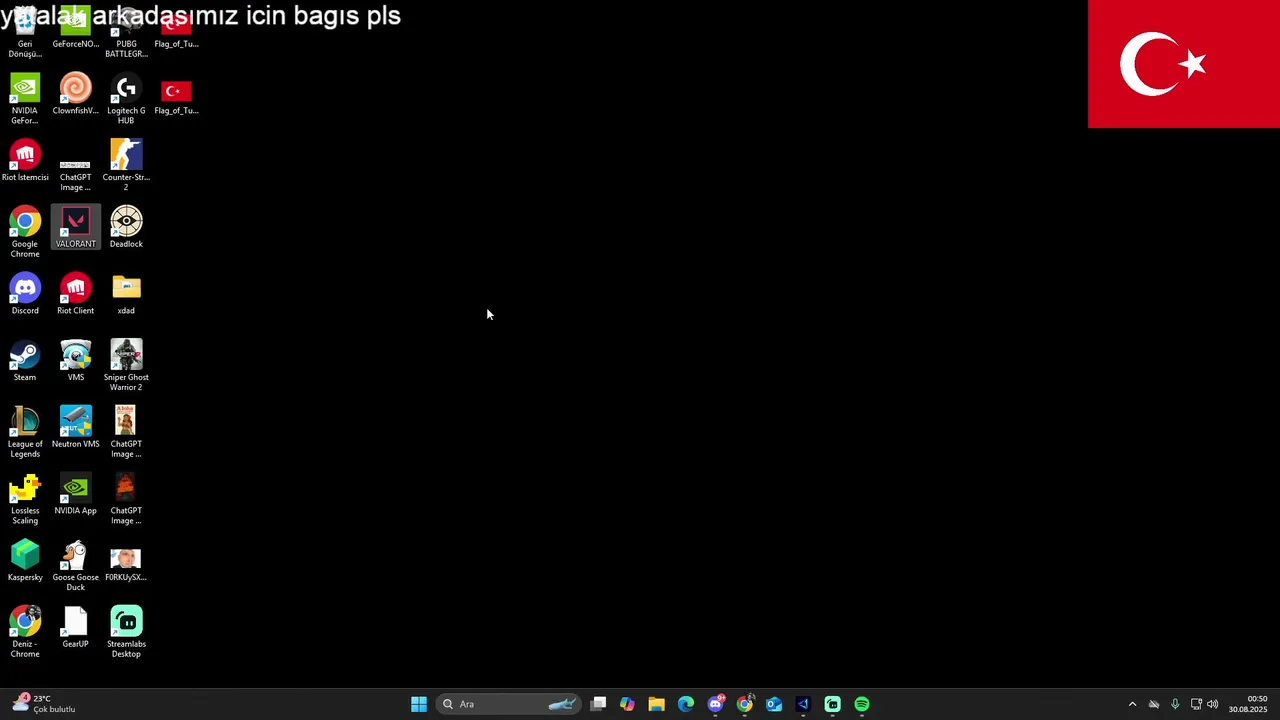Screen dimensions: 1280x720
Task: Open the Kaspersky desktop shortcut
Action: pos(25,561)
